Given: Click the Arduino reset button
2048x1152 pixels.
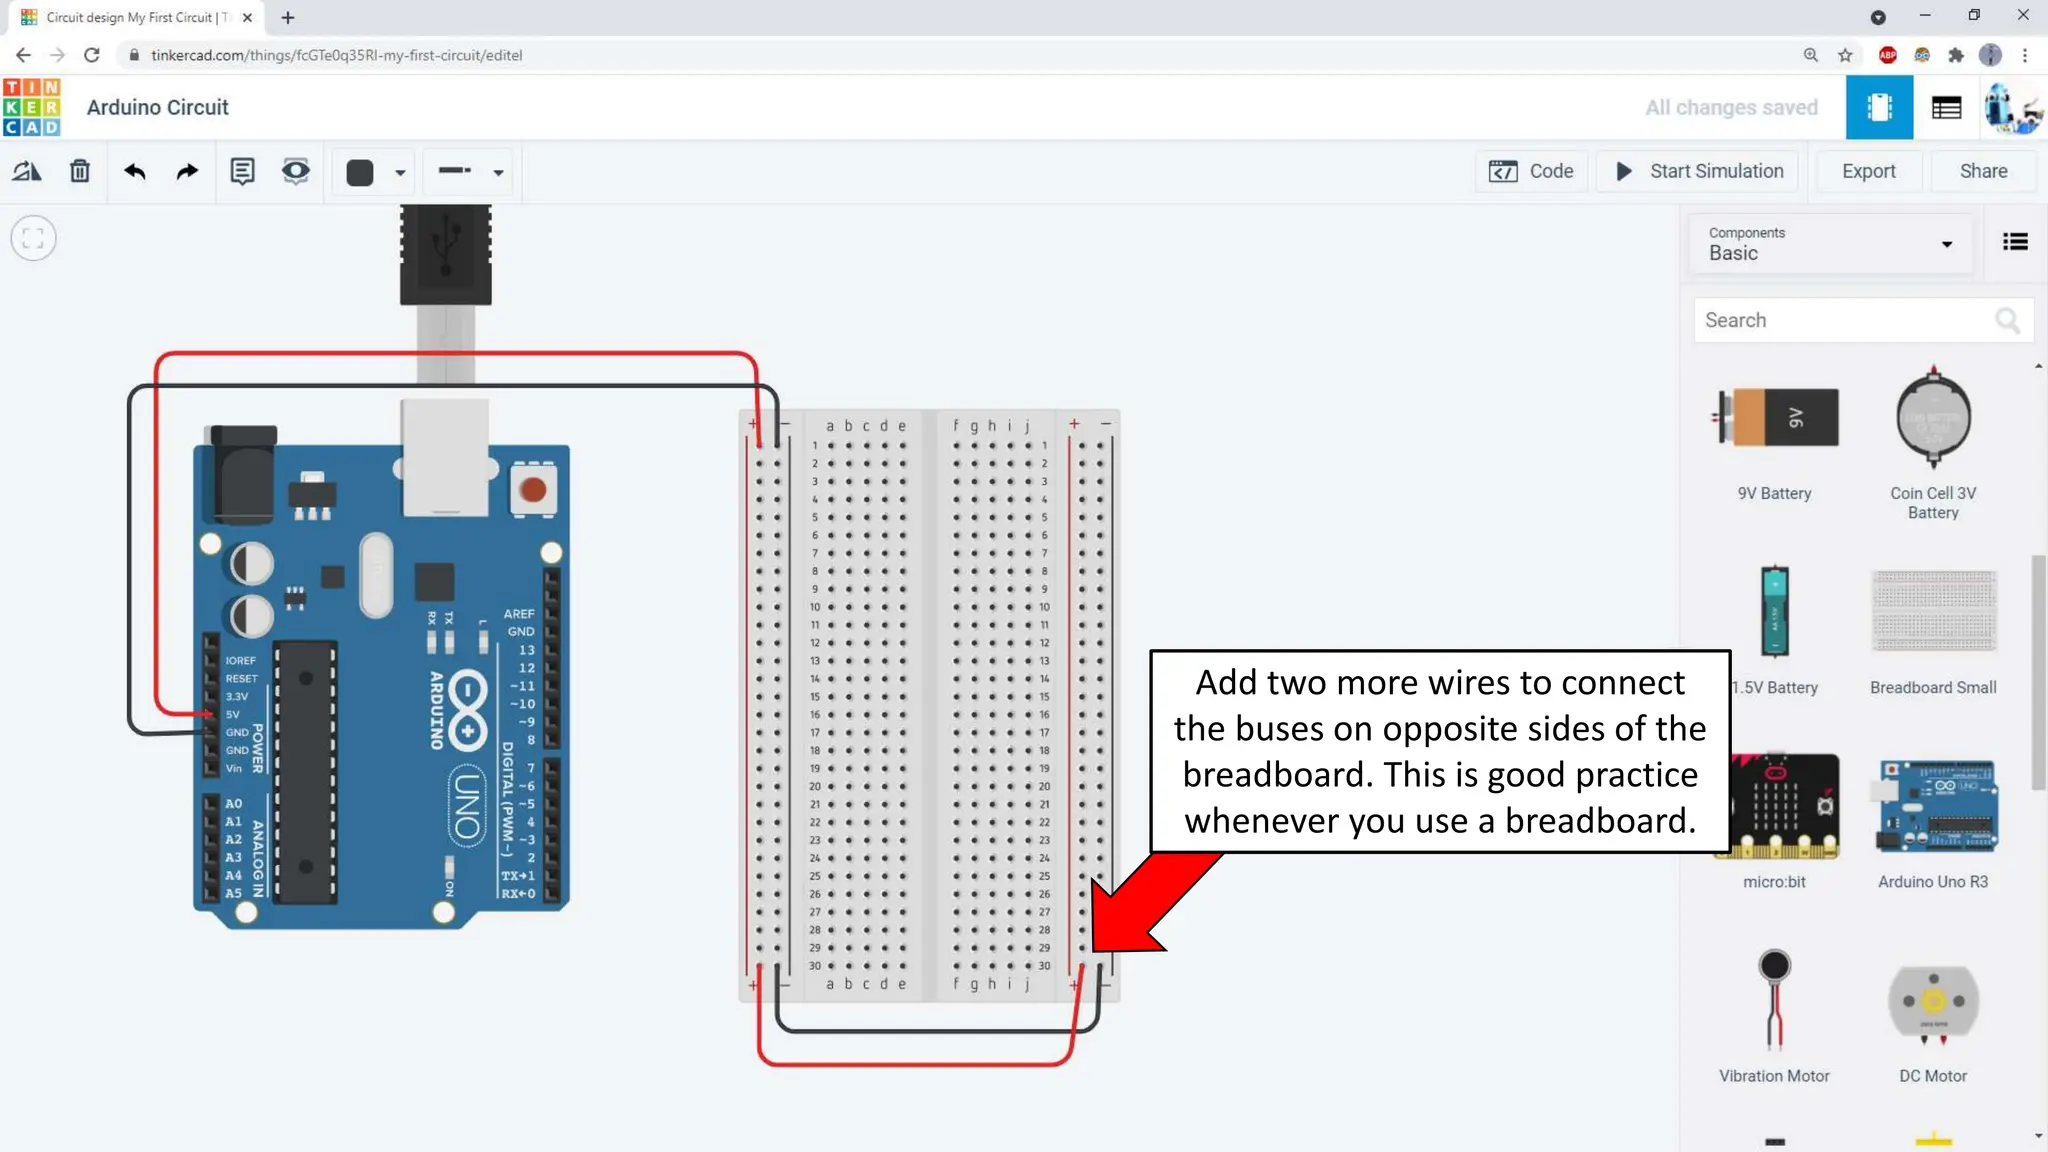Looking at the screenshot, I should click(x=533, y=490).
